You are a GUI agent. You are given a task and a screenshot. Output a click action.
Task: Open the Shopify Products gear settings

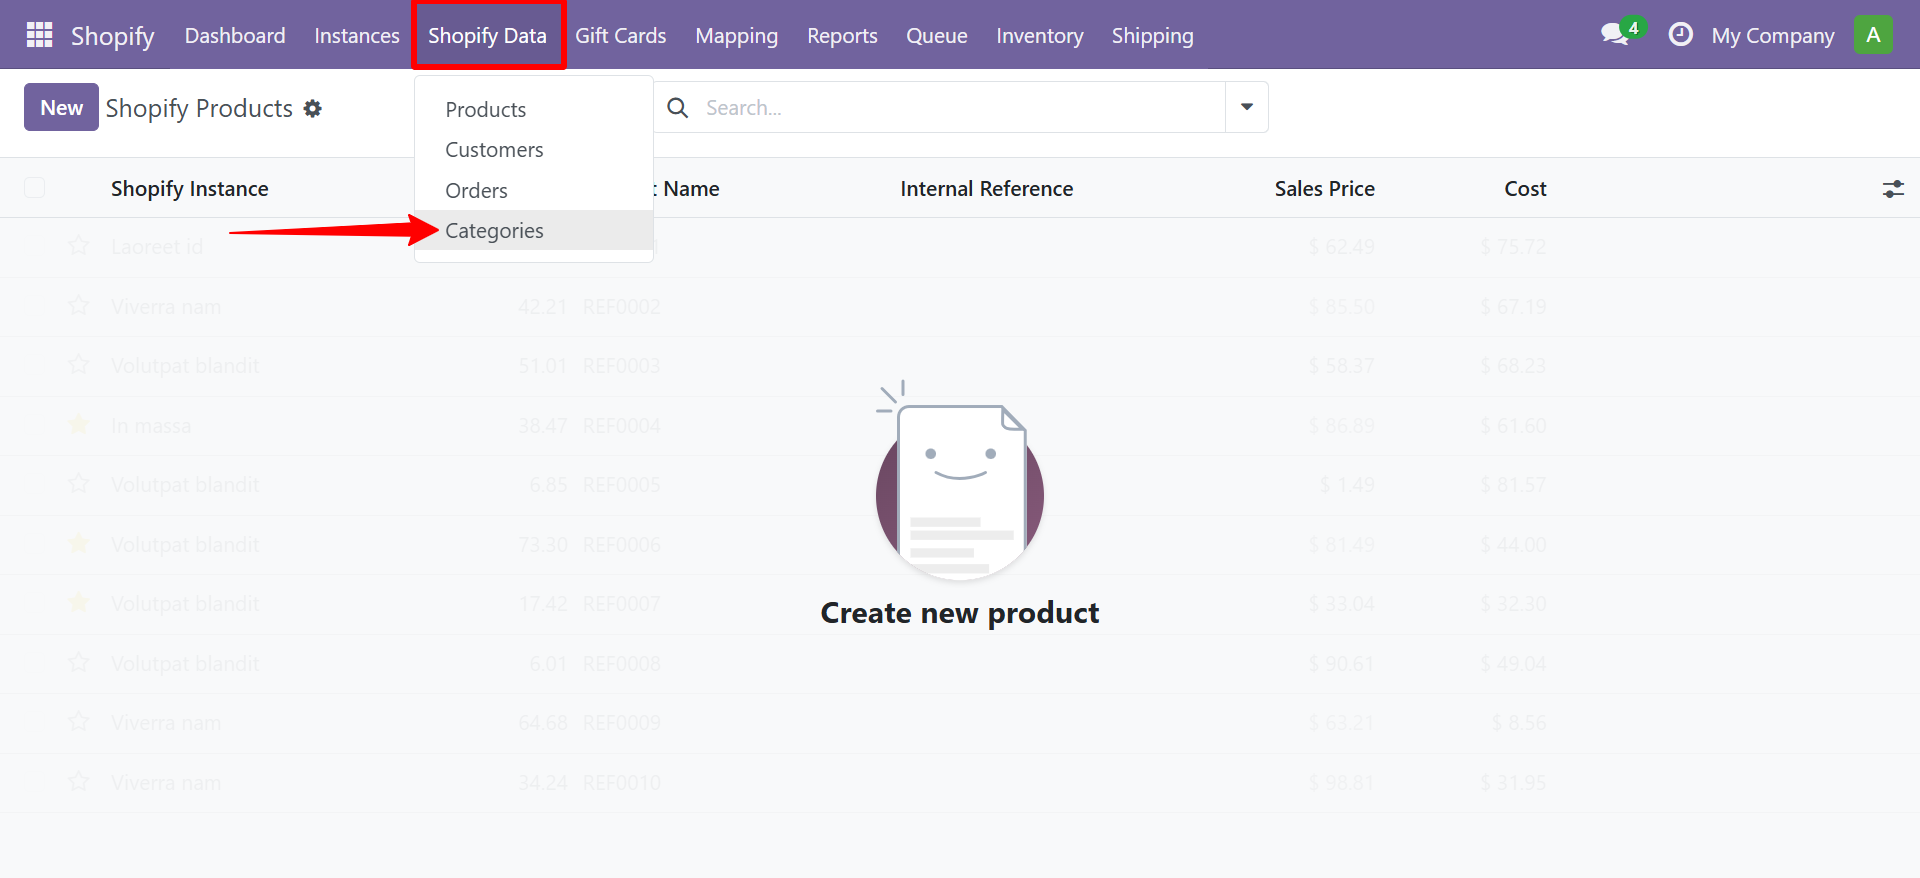[x=313, y=108]
